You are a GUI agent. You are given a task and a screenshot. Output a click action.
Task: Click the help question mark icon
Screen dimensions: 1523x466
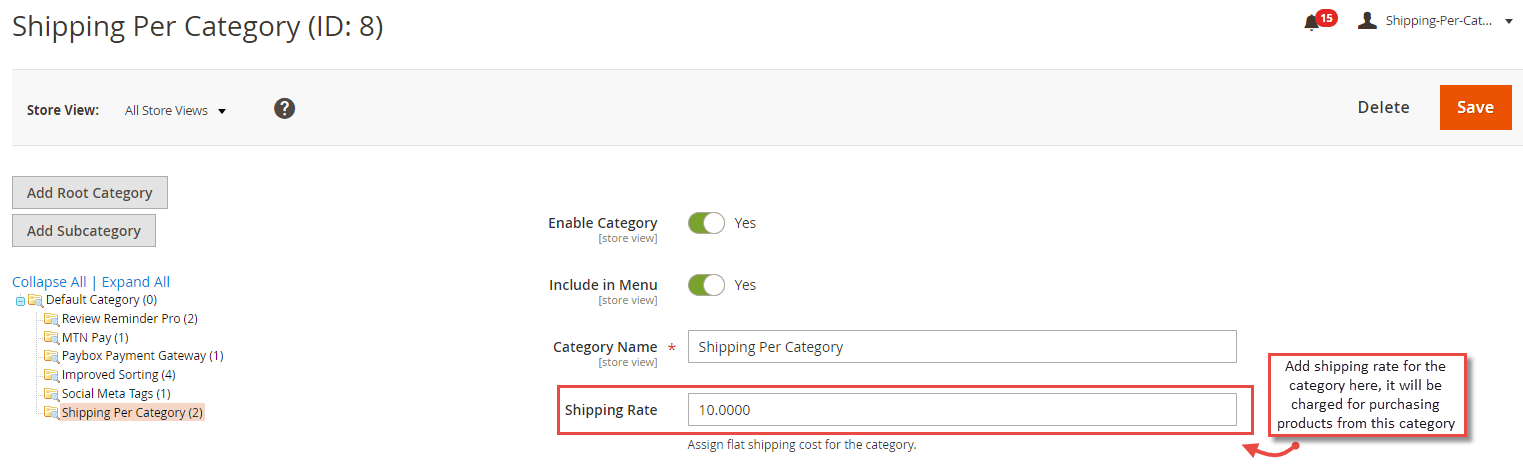pos(284,109)
